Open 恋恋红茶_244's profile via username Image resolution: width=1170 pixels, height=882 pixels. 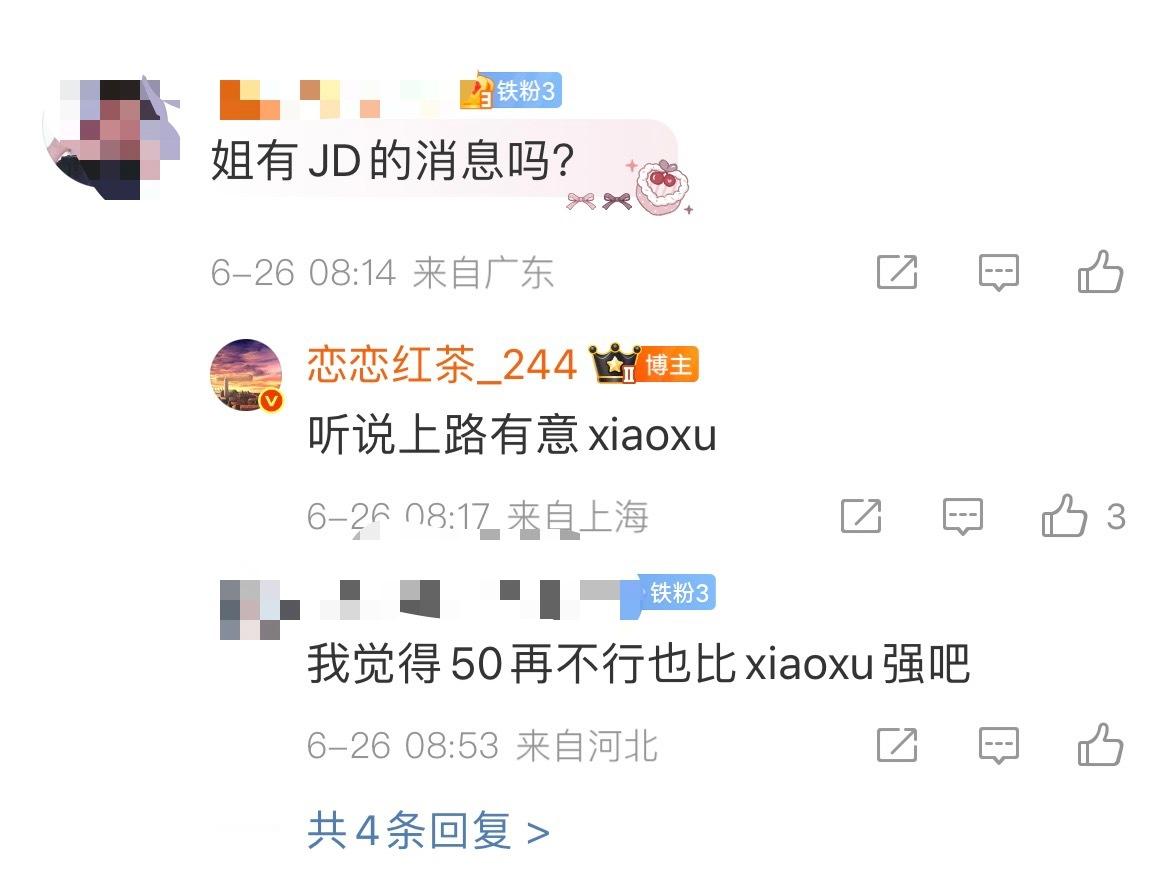[x=442, y=365]
